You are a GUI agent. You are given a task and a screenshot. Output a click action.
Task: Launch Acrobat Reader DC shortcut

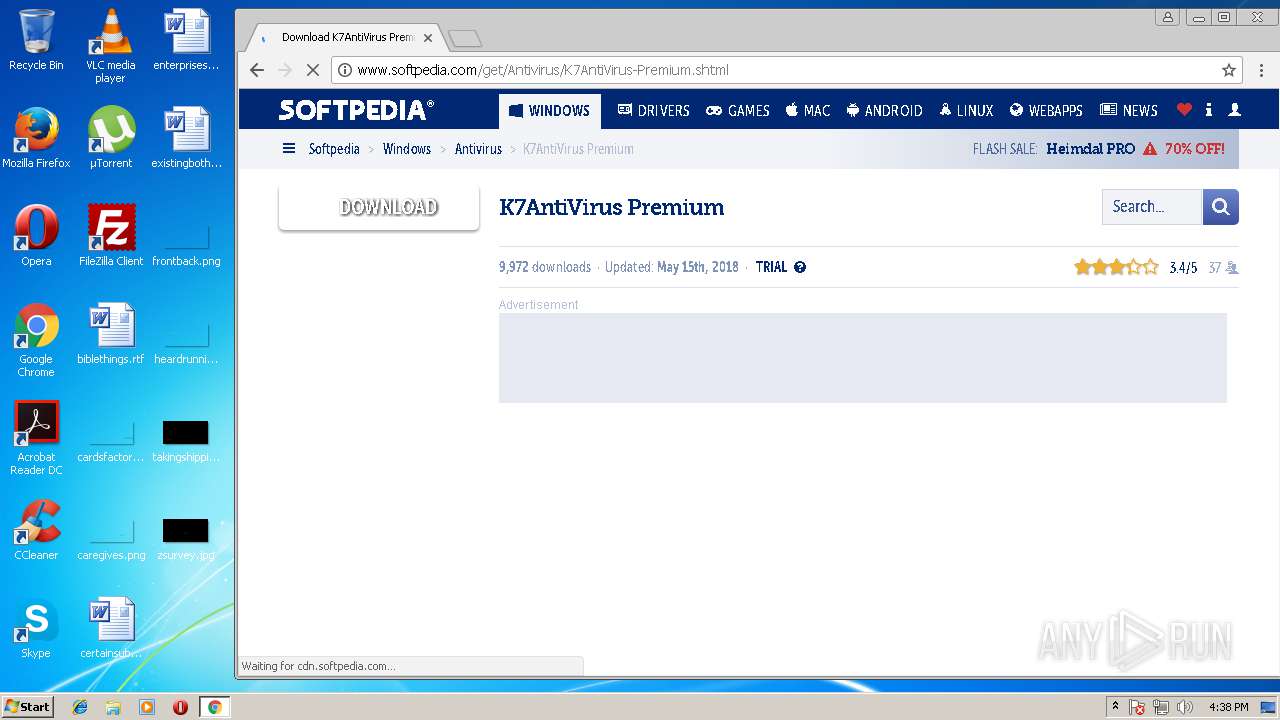click(36, 438)
